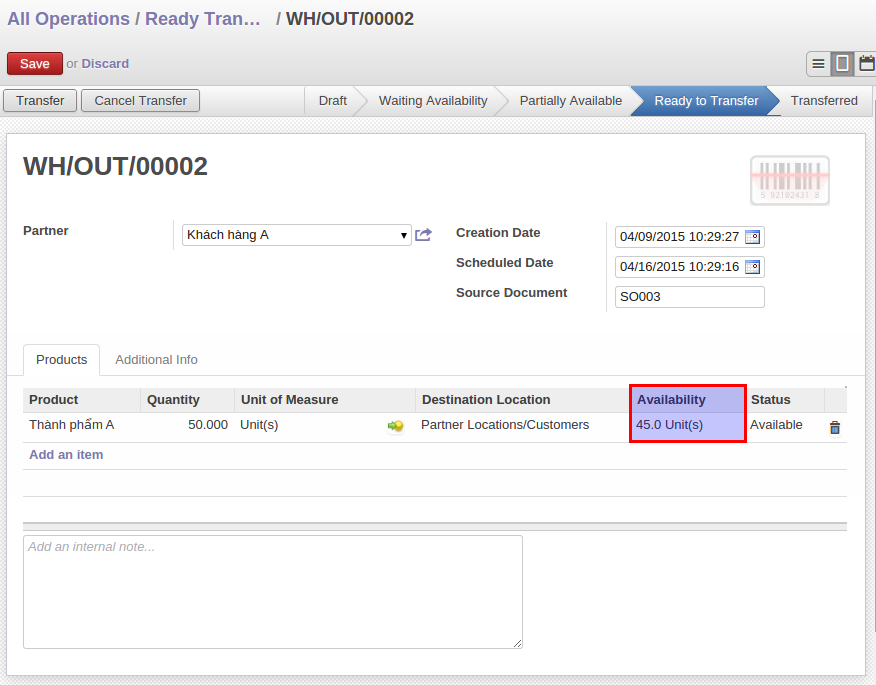The height and width of the screenshot is (685, 876).
Task: Click Cancel Transfer button
Action: [140, 101]
